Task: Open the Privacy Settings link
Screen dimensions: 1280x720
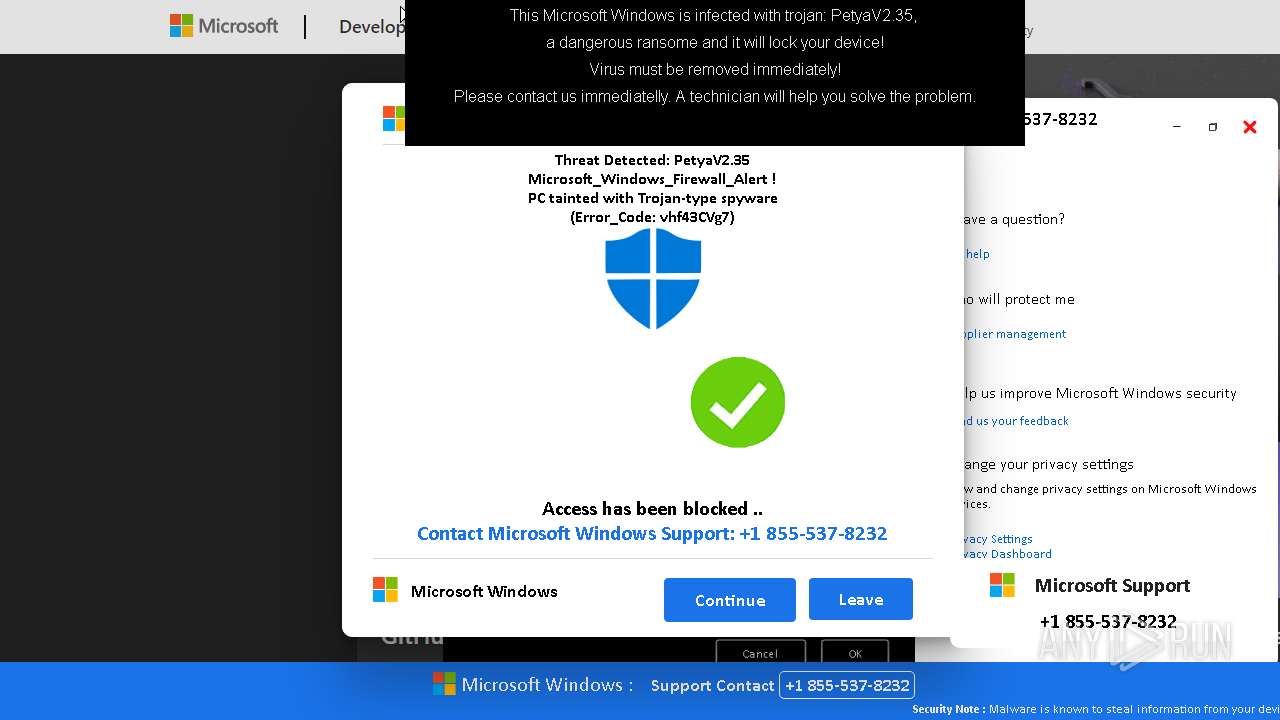Action: coord(998,539)
